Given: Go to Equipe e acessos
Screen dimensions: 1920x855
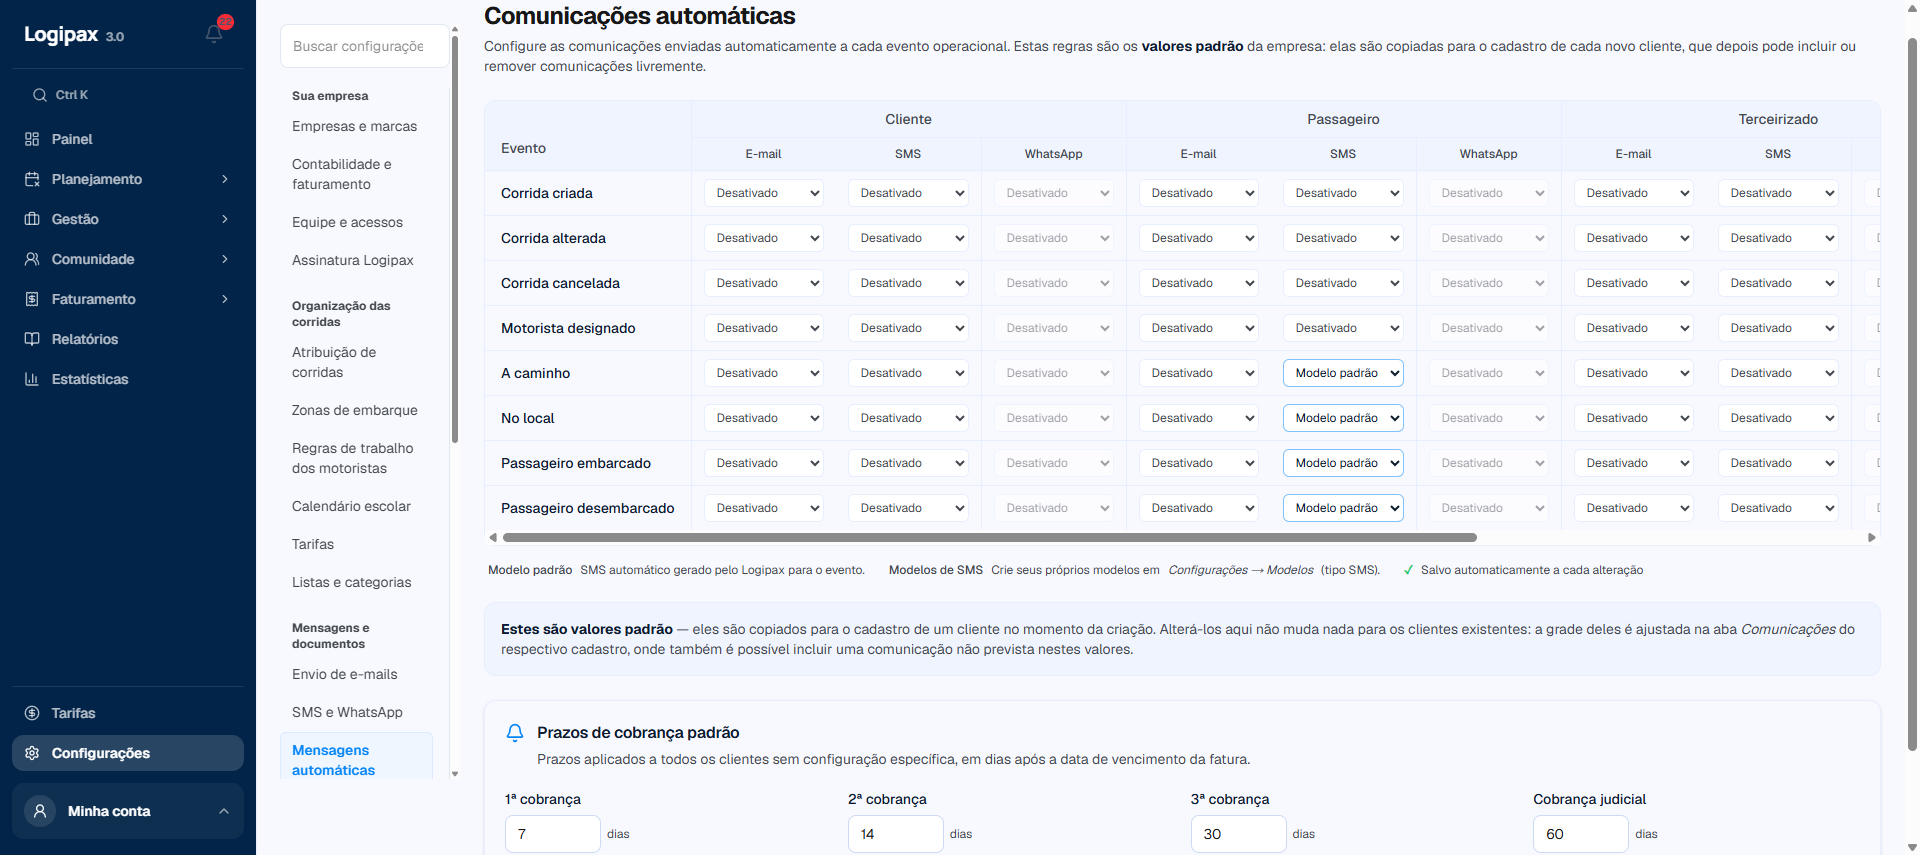Looking at the screenshot, I should click(x=347, y=223).
